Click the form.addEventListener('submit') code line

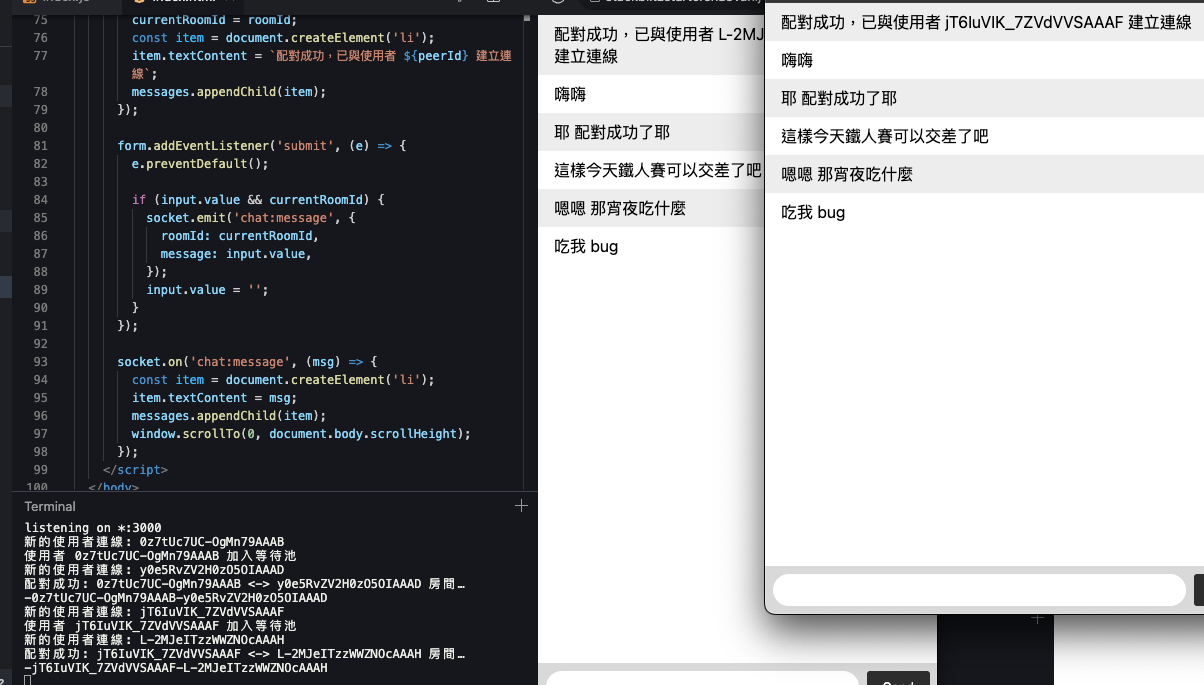click(262, 146)
